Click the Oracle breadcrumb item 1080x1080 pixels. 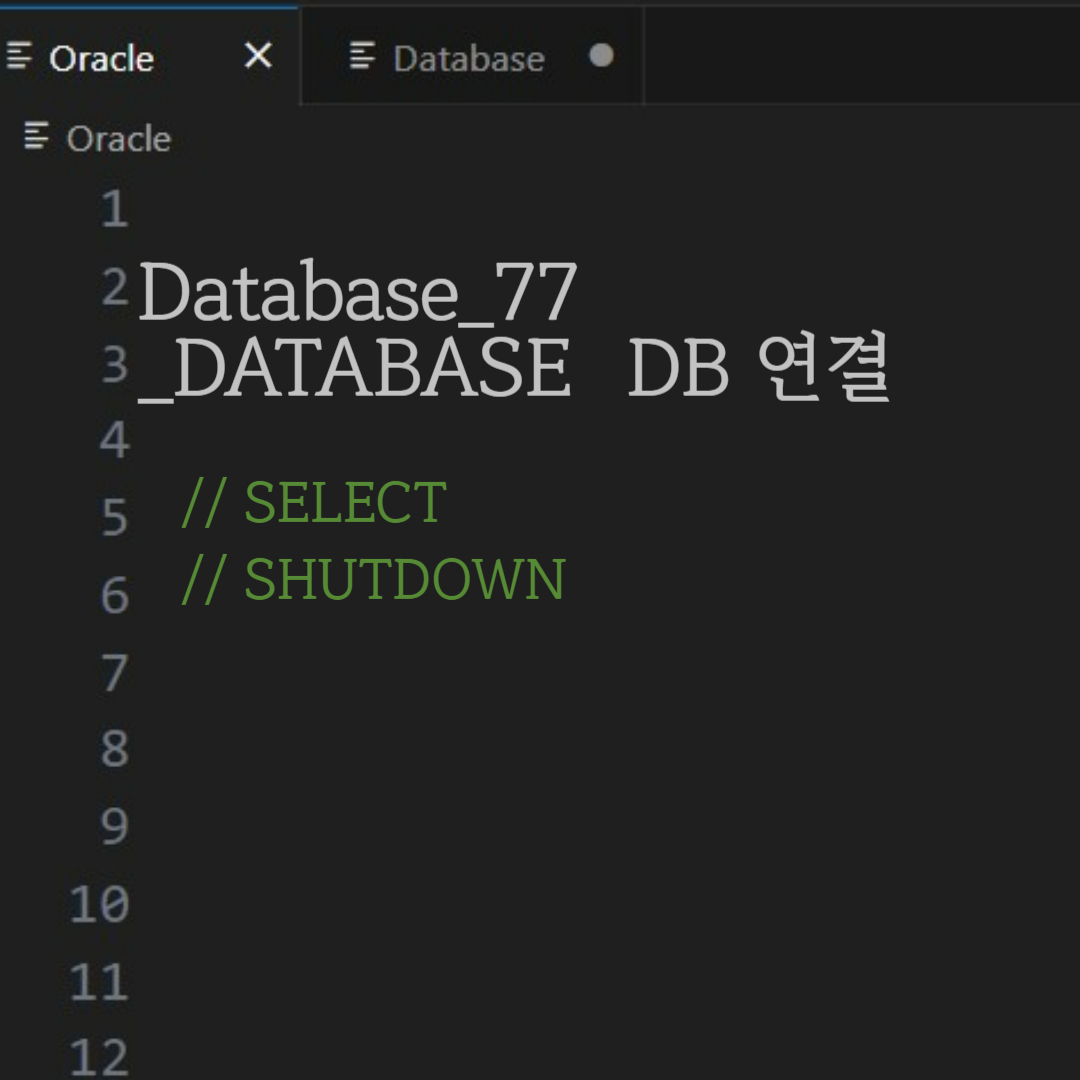(x=118, y=138)
